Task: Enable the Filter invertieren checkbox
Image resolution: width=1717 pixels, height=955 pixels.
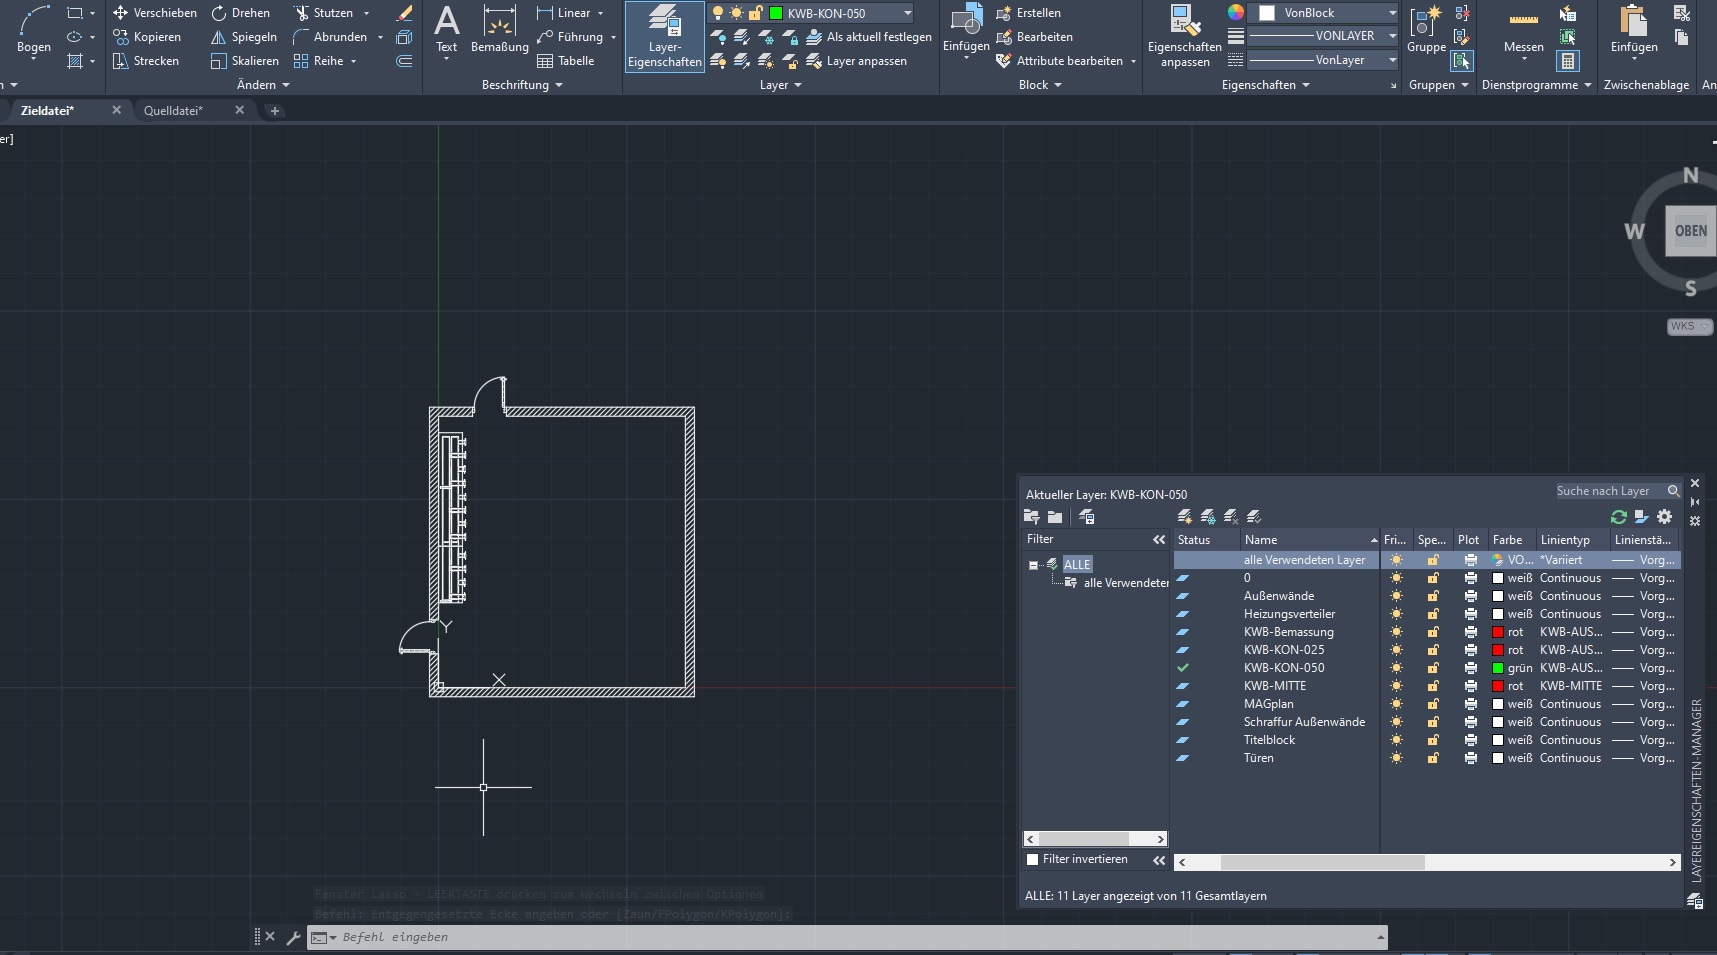Action: (x=1033, y=860)
